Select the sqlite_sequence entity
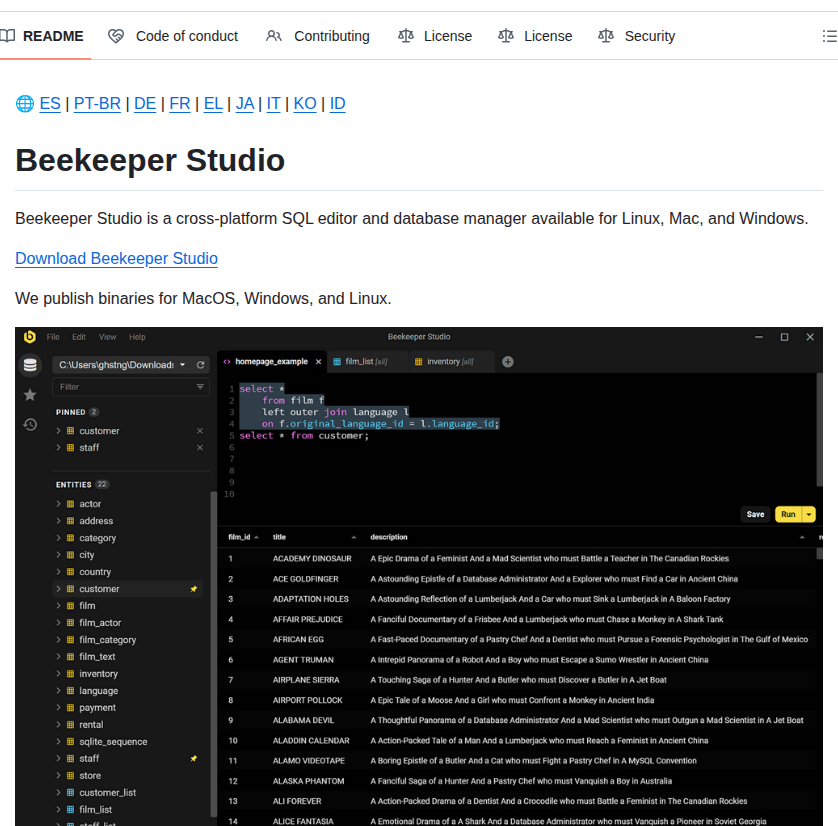 point(113,742)
